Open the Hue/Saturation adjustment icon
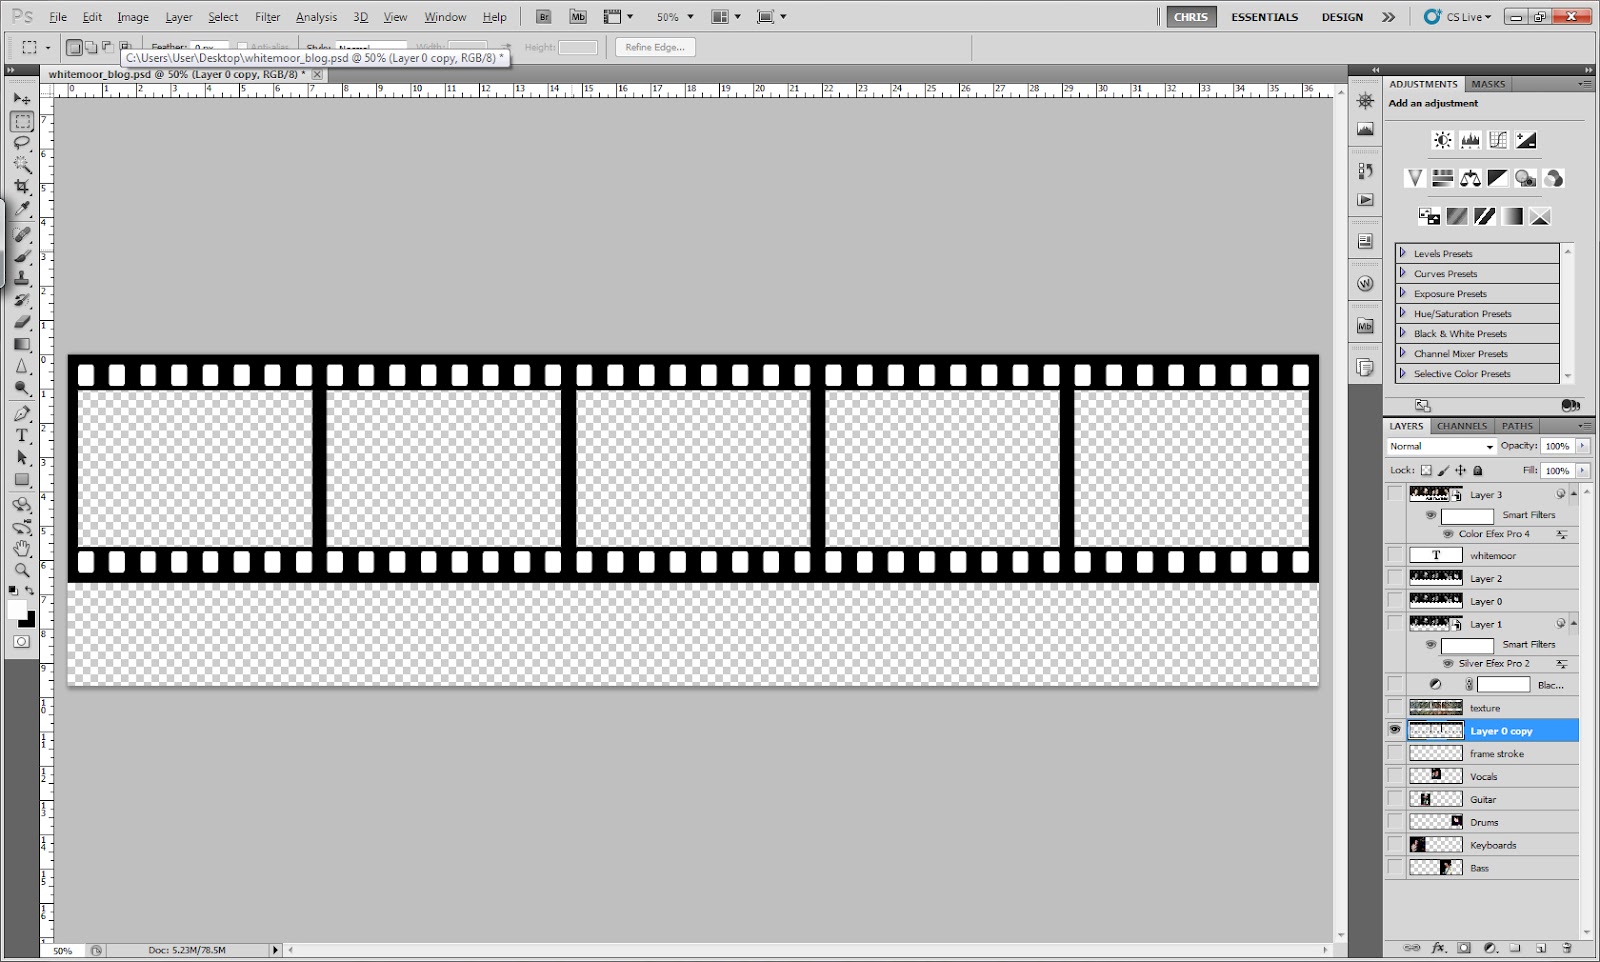This screenshot has width=1600, height=962. tap(1443, 177)
